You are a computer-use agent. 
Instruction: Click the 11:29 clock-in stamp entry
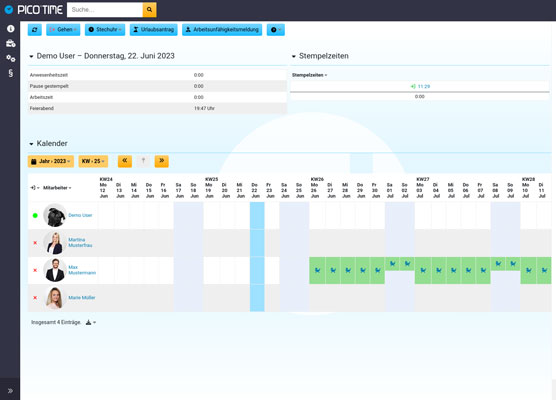coord(420,86)
